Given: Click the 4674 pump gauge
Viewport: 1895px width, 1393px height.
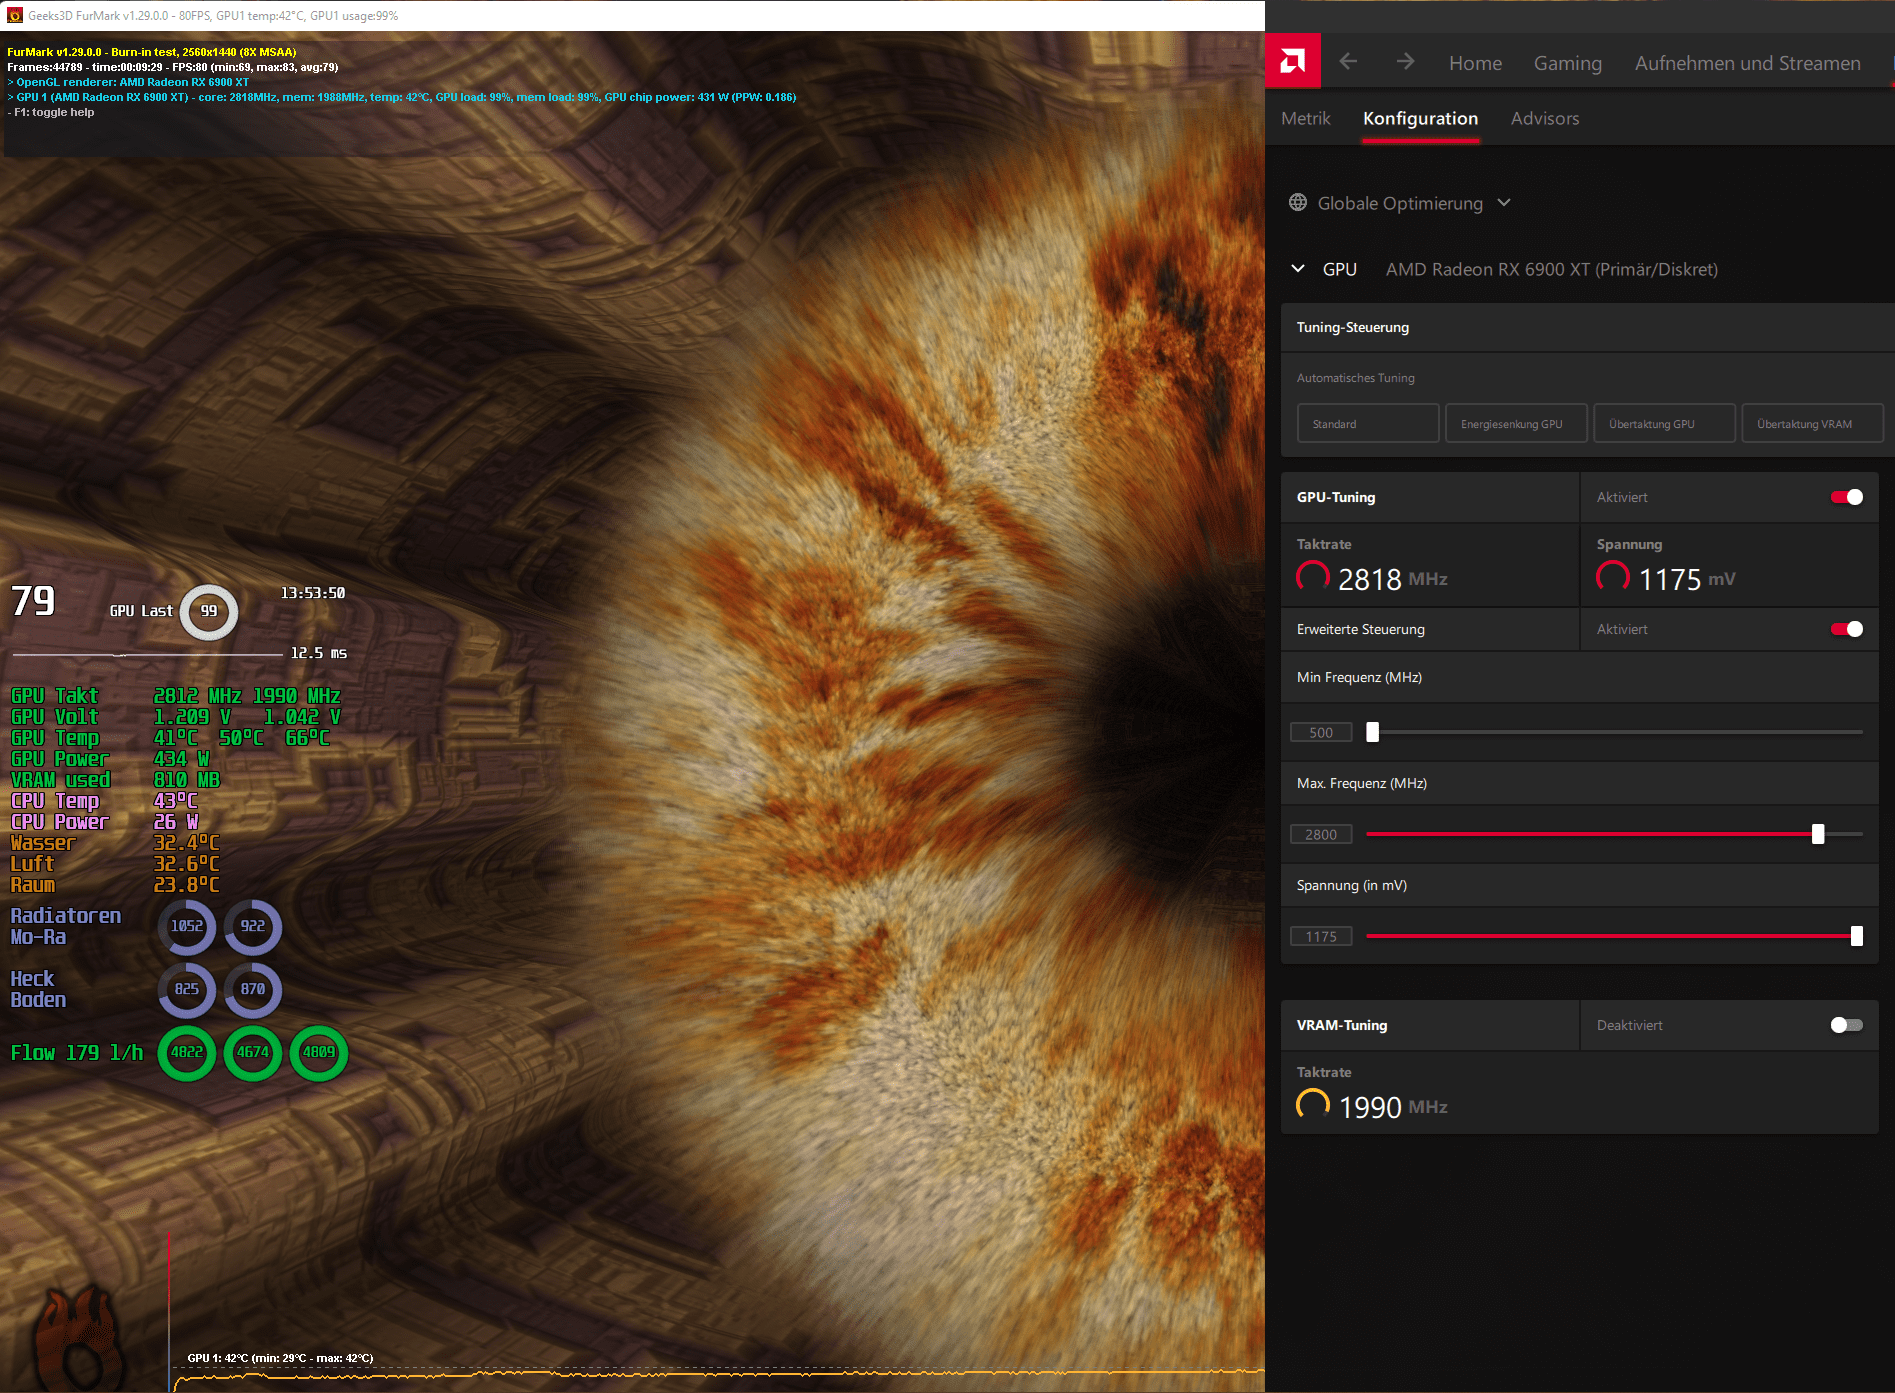Looking at the screenshot, I should click(253, 1052).
